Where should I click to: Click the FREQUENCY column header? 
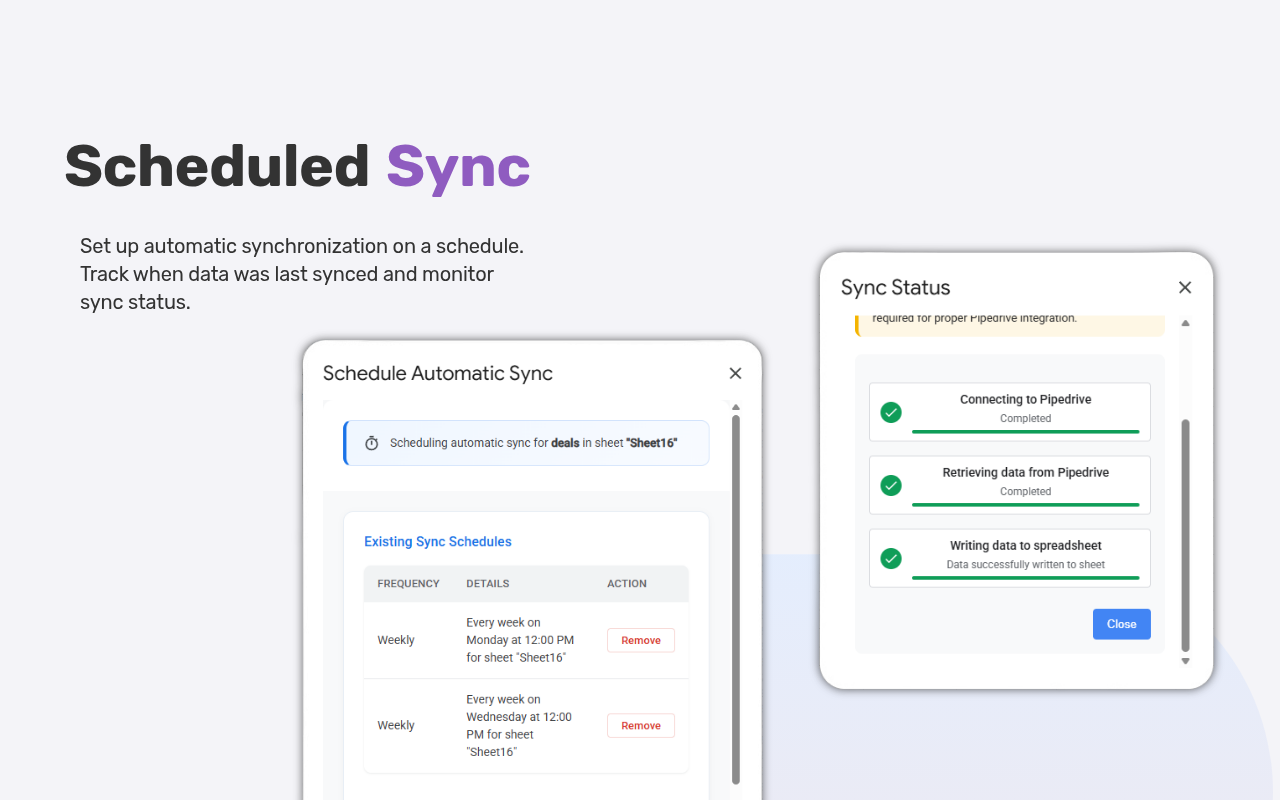click(409, 583)
